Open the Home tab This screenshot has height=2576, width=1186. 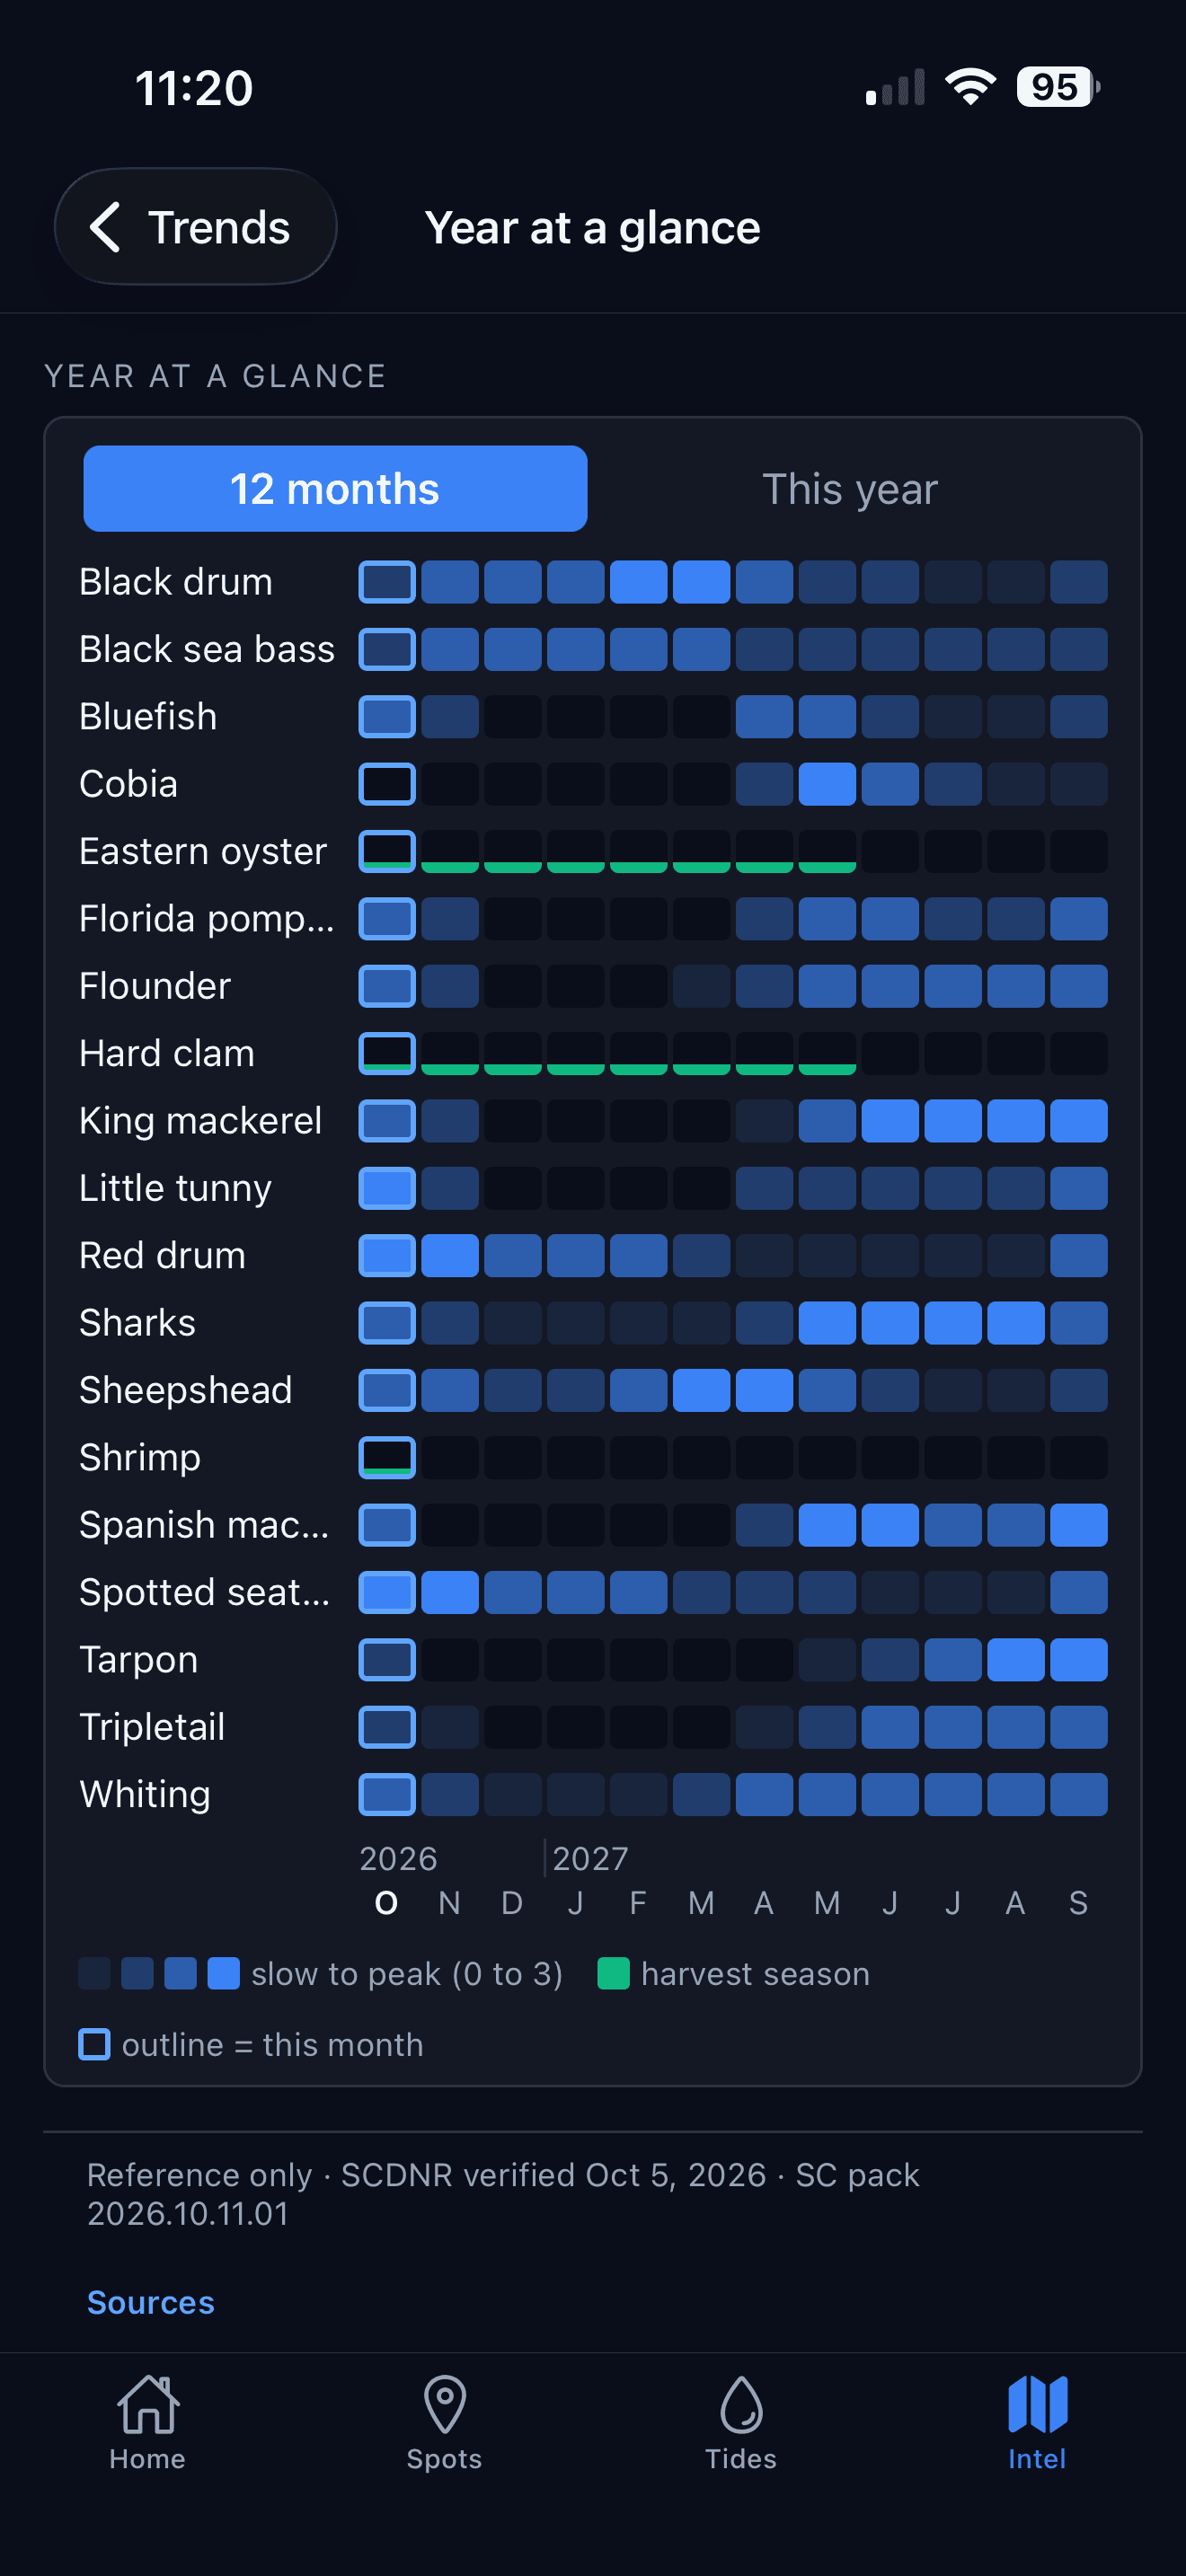point(148,2422)
